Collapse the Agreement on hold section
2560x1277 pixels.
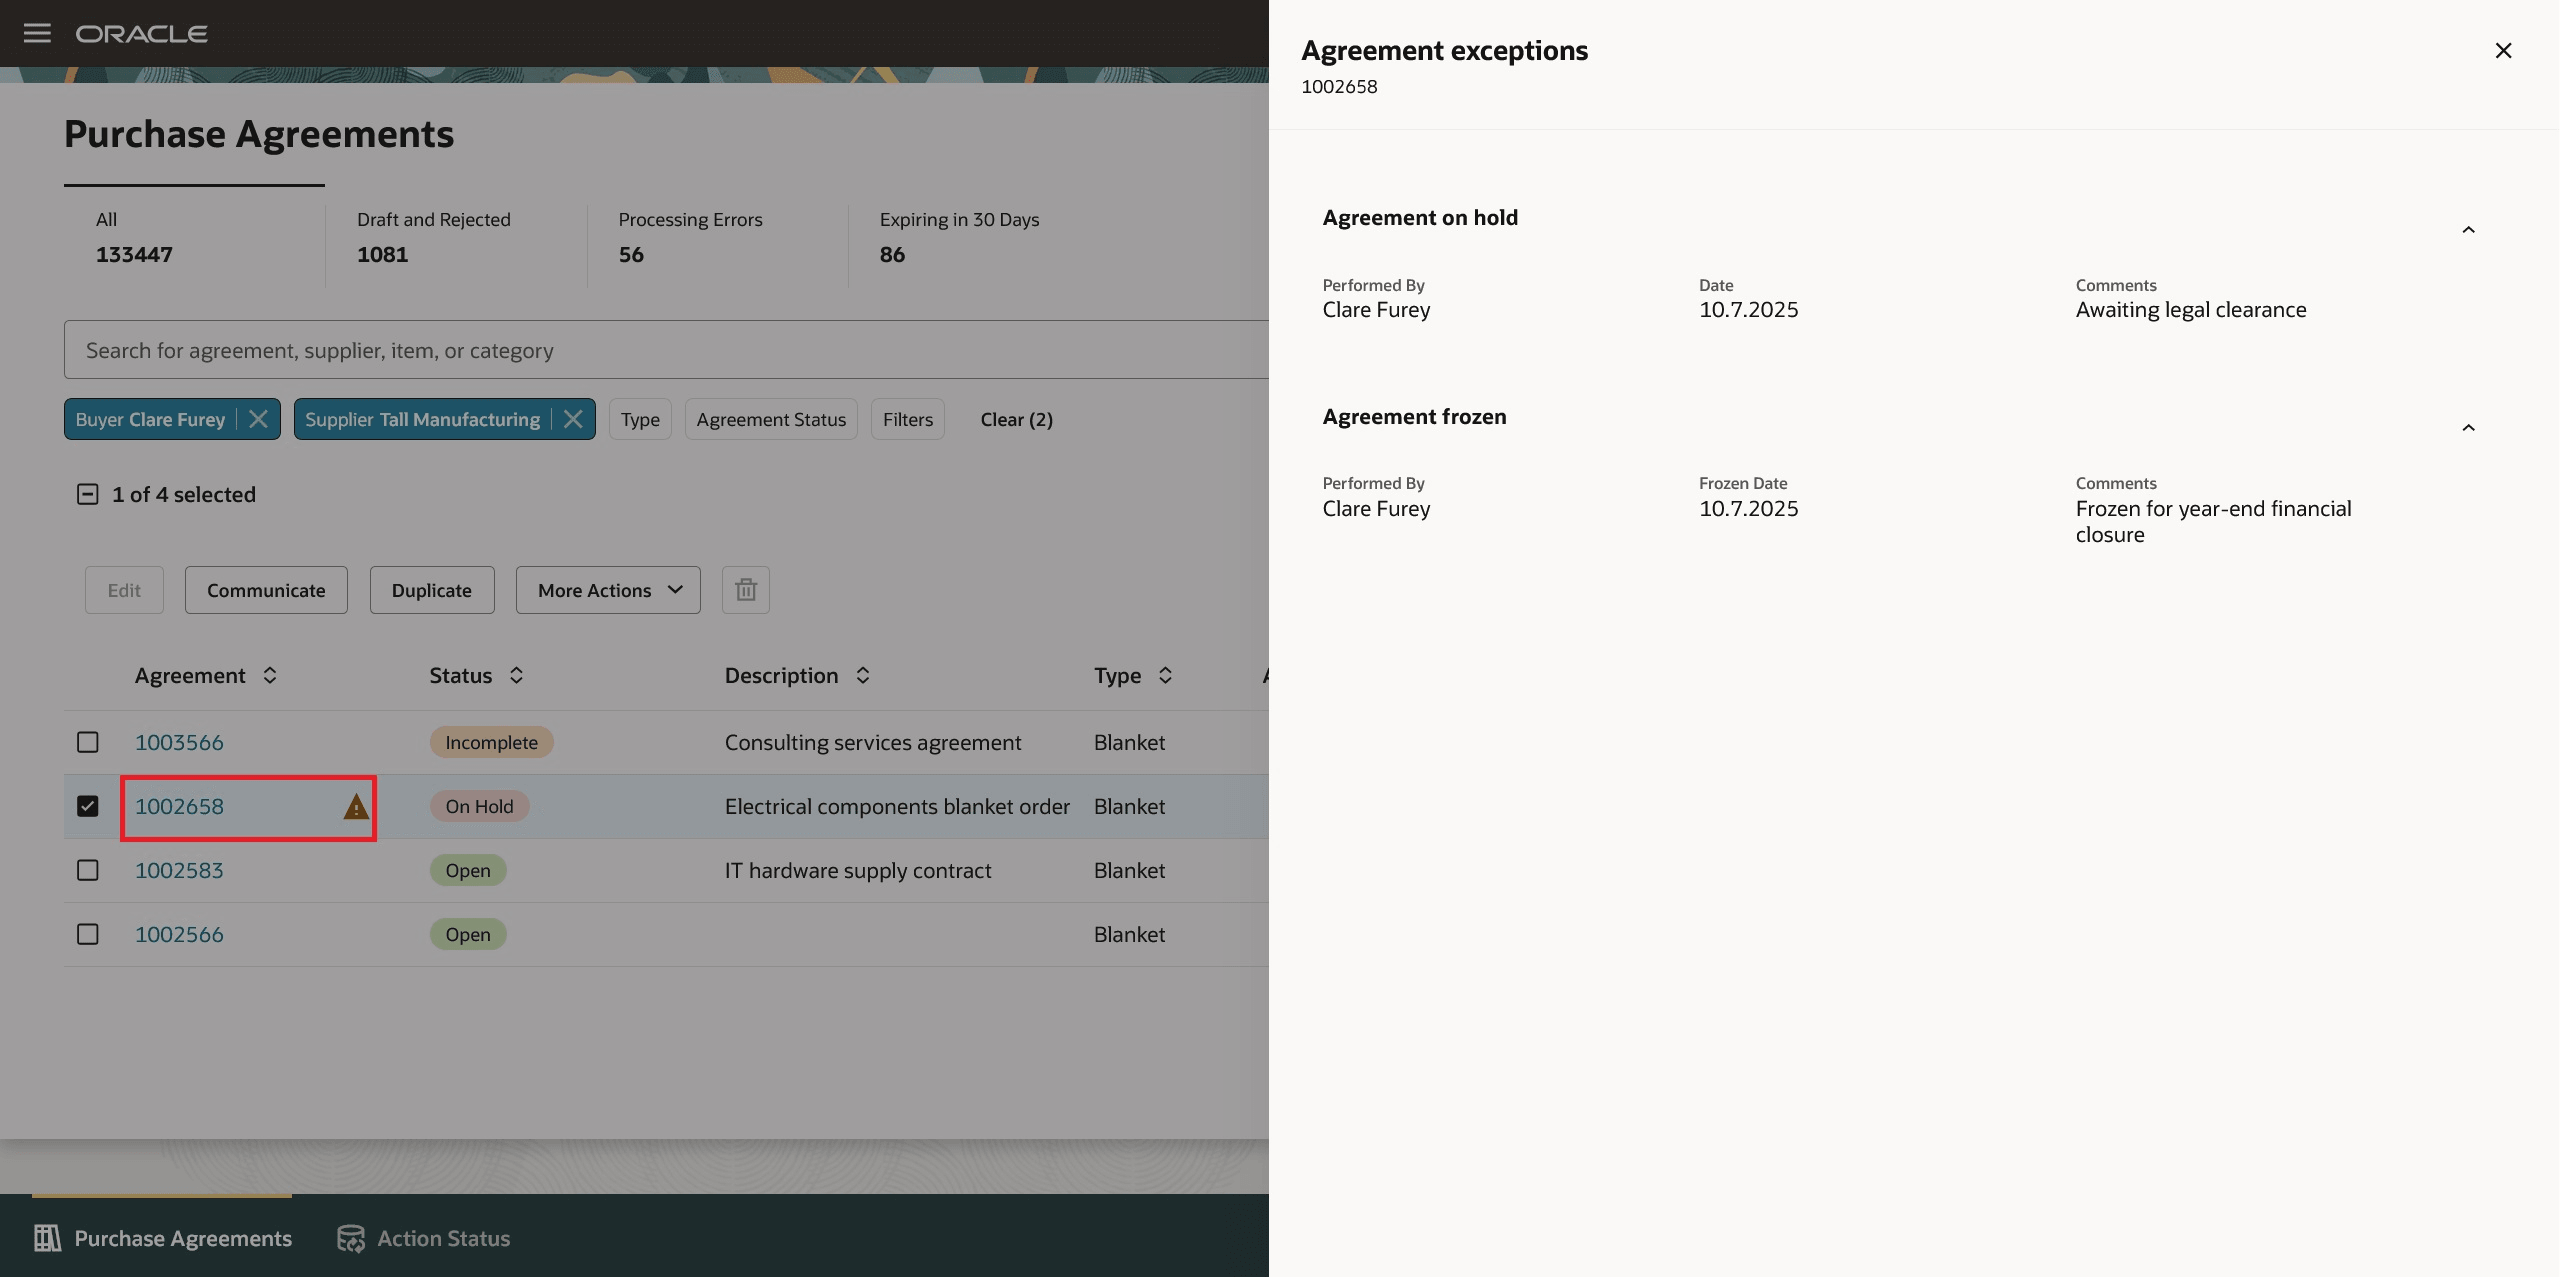[2468, 230]
